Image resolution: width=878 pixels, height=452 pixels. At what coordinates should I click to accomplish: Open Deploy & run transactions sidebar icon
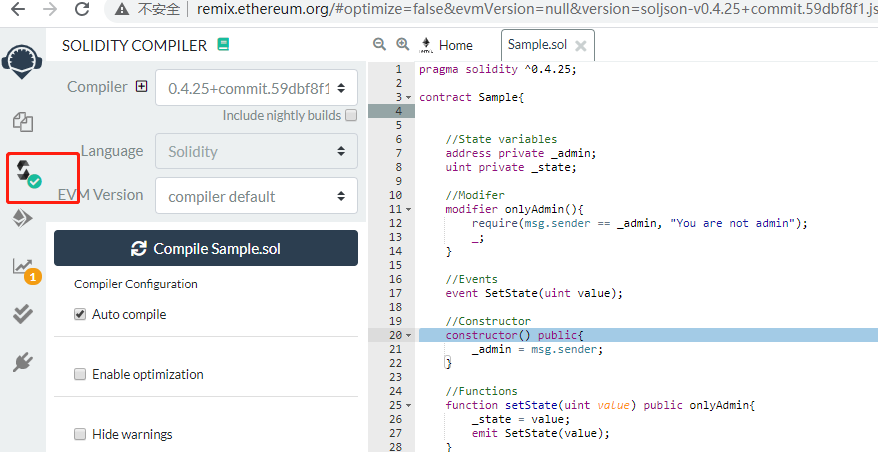click(x=23, y=219)
